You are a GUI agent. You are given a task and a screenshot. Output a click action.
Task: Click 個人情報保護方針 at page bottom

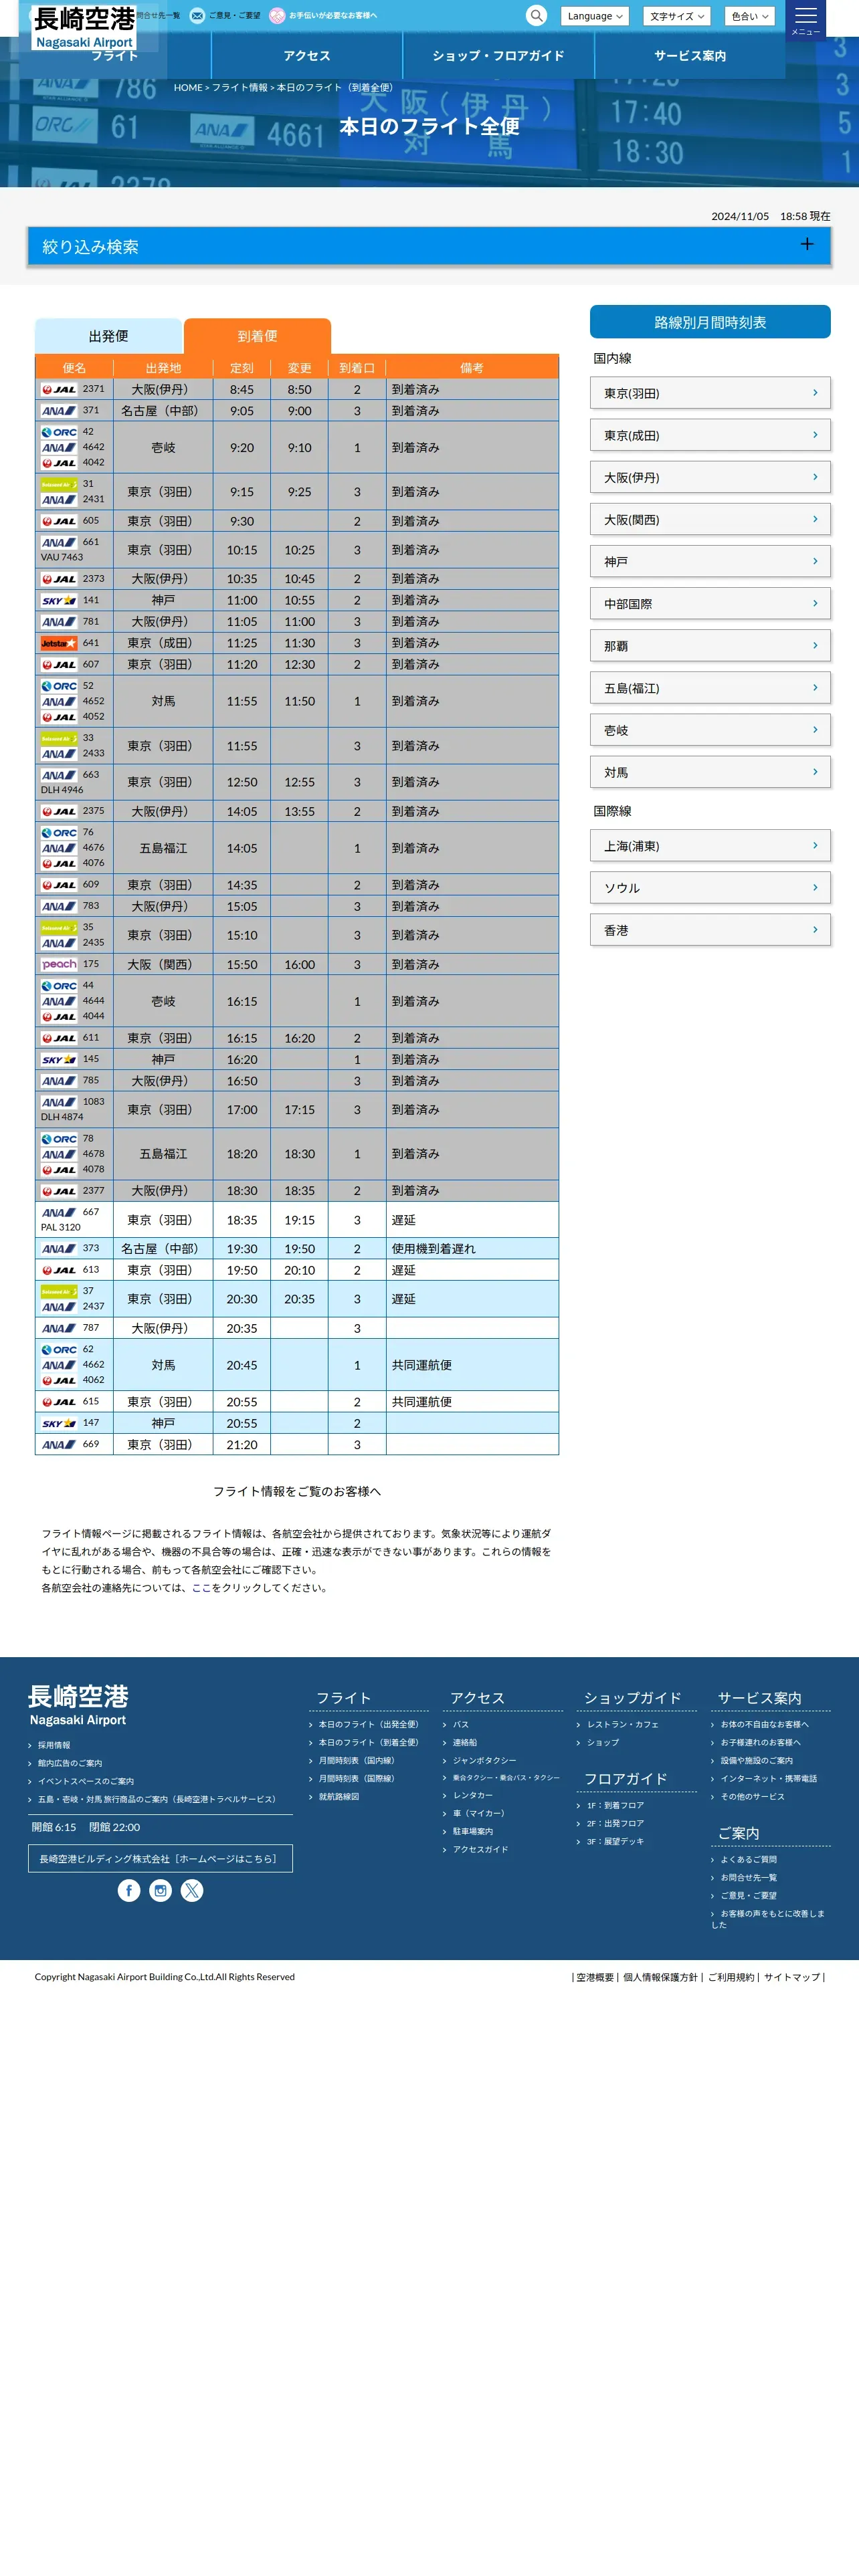pyautogui.click(x=660, y=1977)
